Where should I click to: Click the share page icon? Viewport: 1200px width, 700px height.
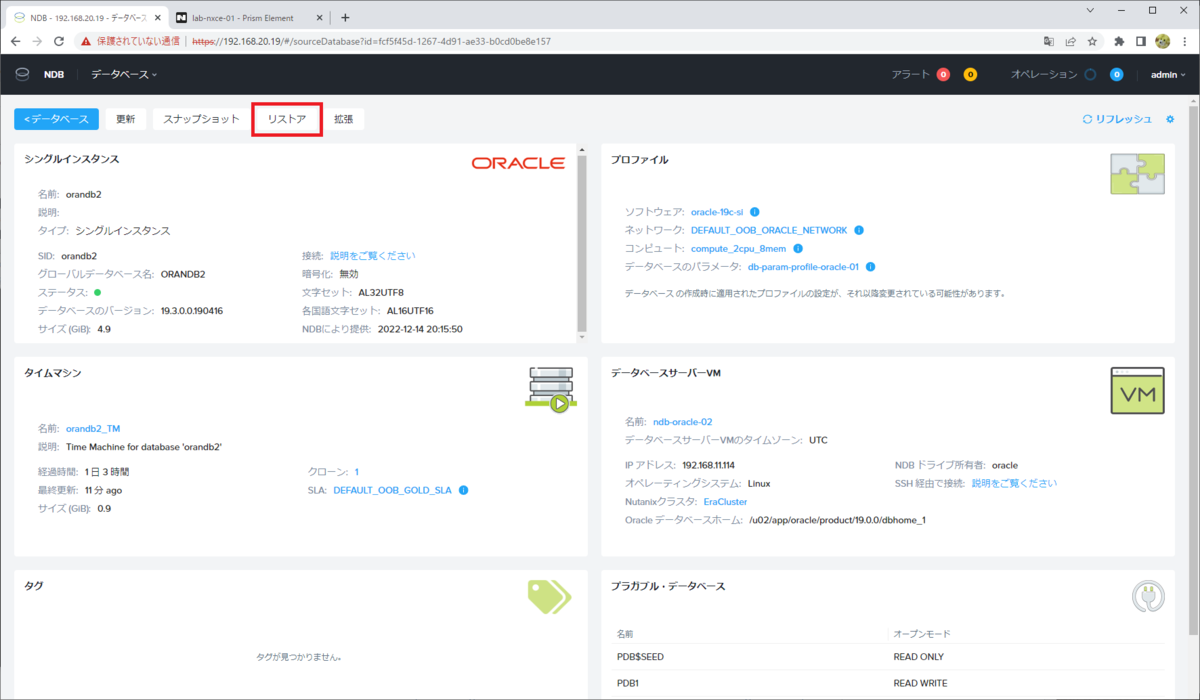coord(1070,42)
